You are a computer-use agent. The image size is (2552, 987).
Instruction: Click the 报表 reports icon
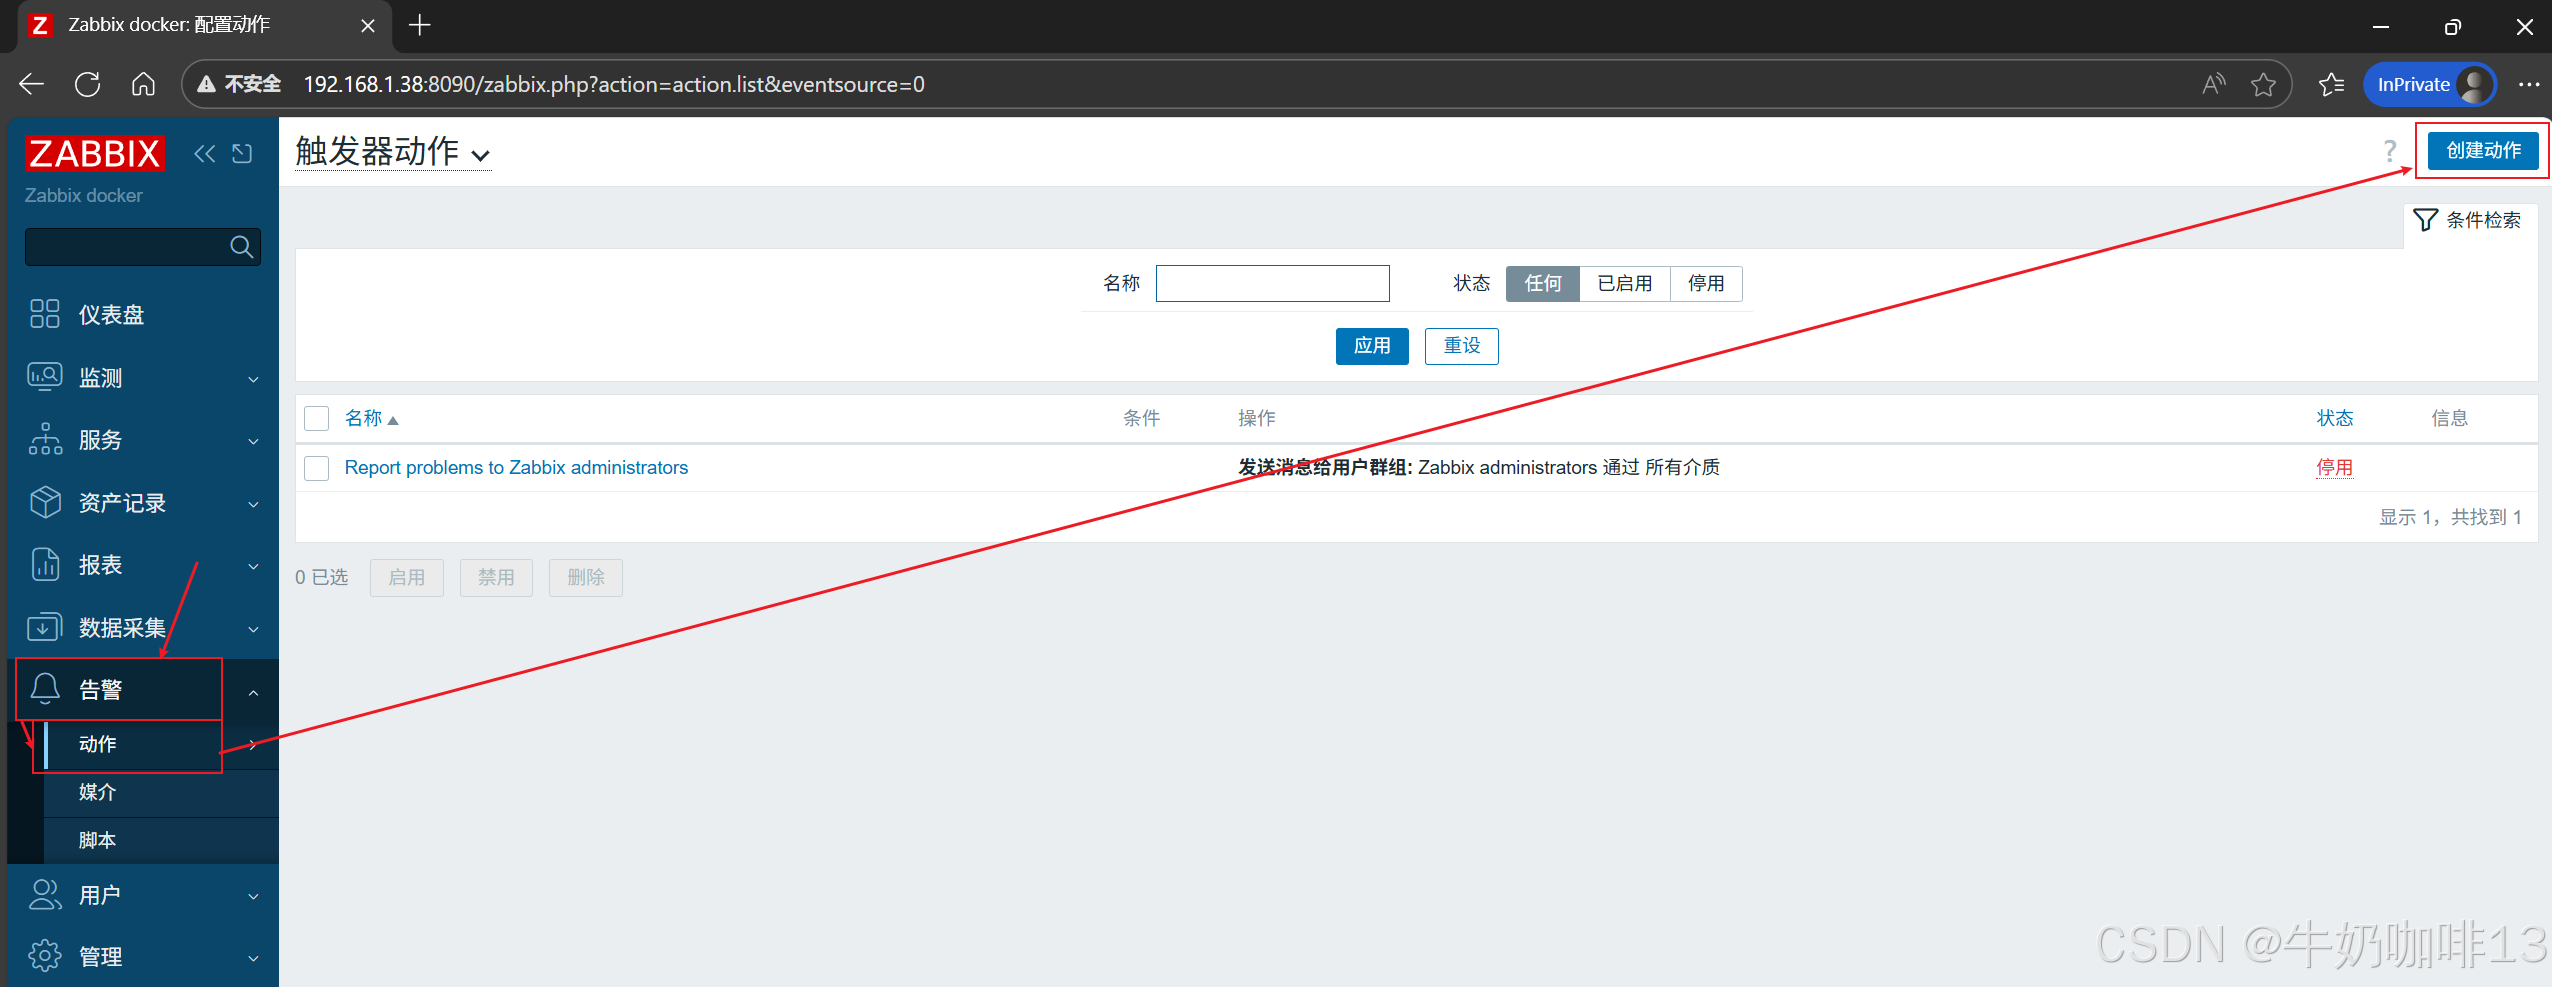pyautogui.click(x=45, y=564)
